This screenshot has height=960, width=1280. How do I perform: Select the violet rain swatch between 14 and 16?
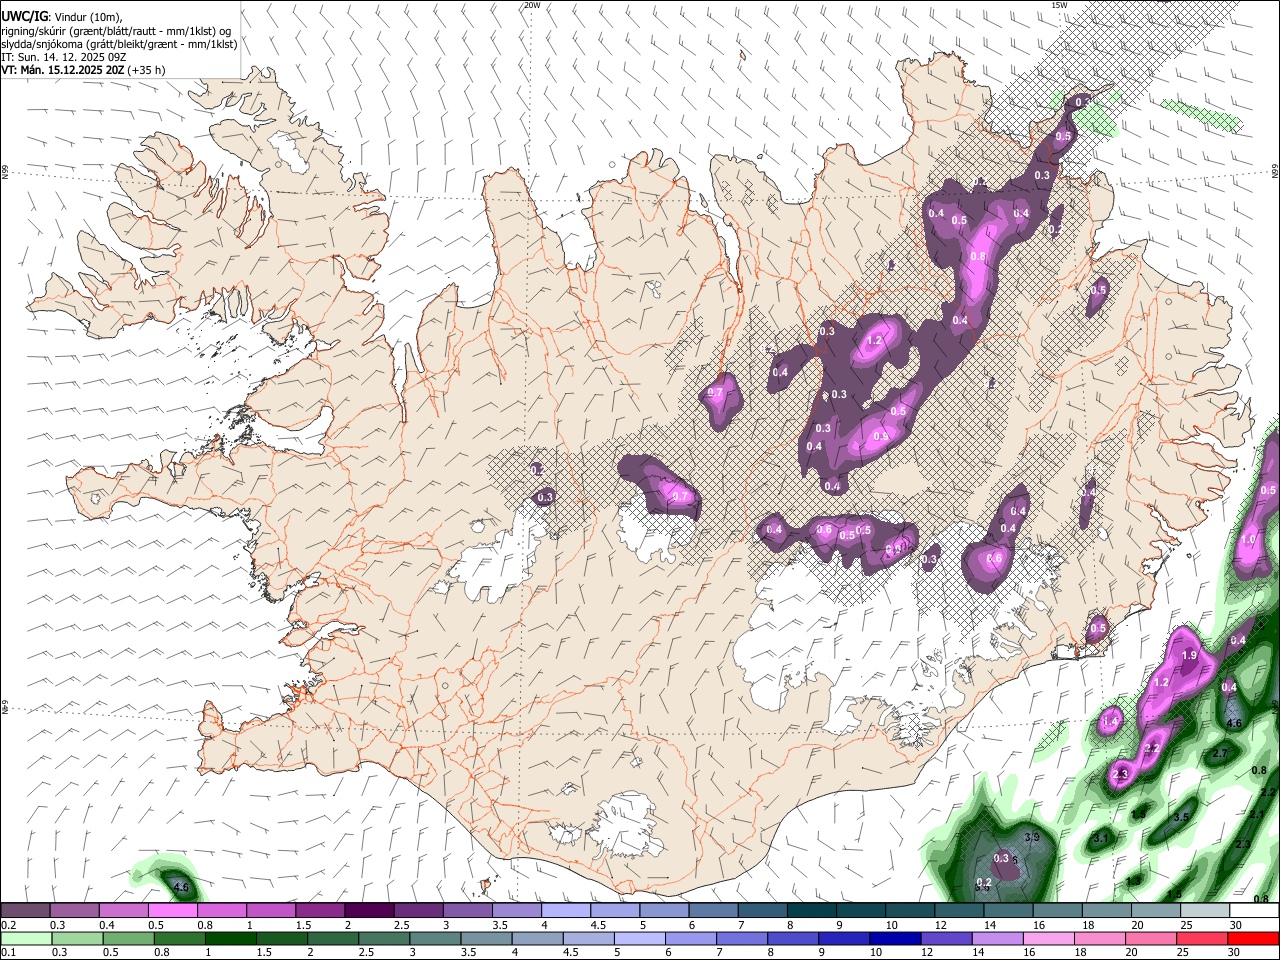click(998, 939)
